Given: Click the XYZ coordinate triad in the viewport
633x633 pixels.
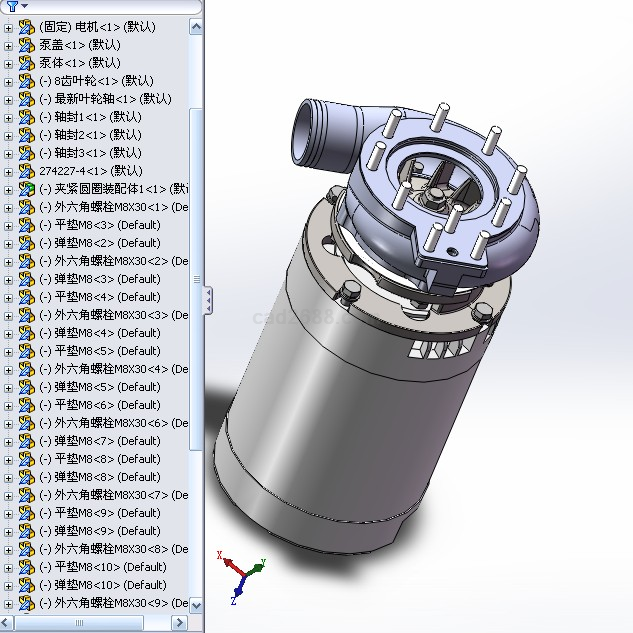Looking at the screenshot, I should pyautogui.click(x=240, y=574).
